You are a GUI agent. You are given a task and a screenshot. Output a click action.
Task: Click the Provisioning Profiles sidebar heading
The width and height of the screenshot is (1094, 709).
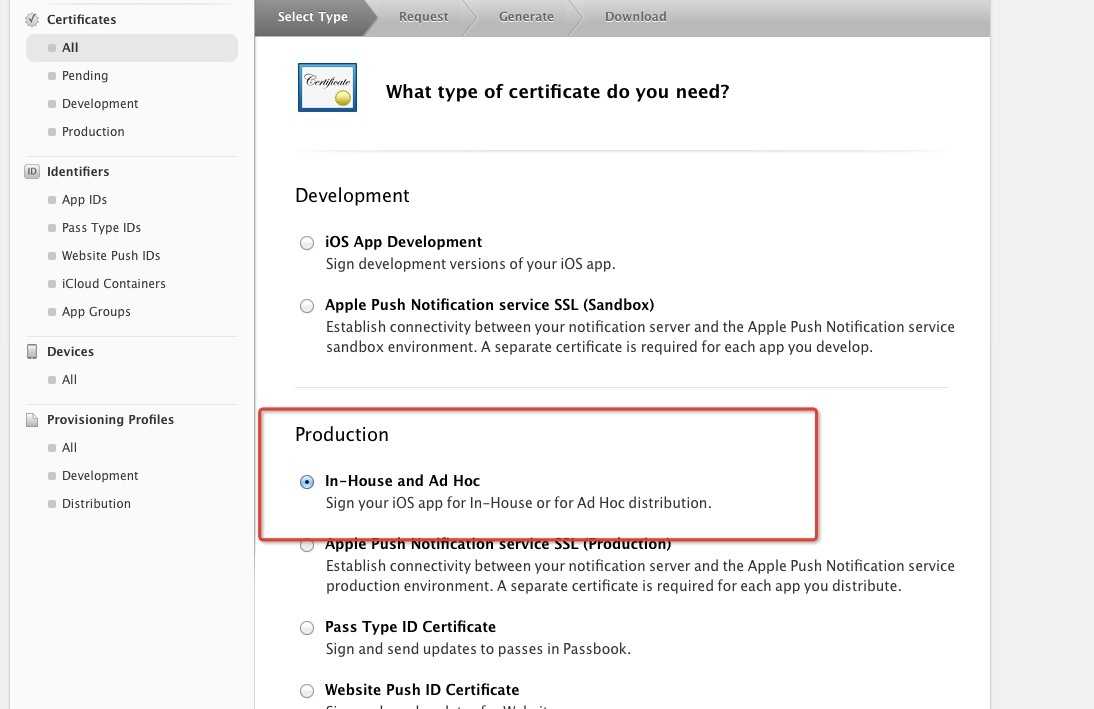click(x=110, y=419)
